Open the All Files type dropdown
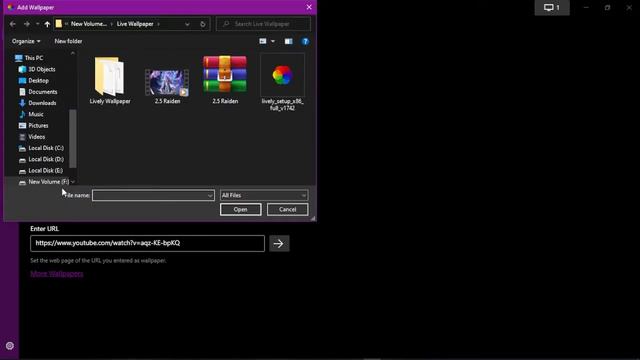The width and height of the screenshot is (640, 360). coord(264,196)
